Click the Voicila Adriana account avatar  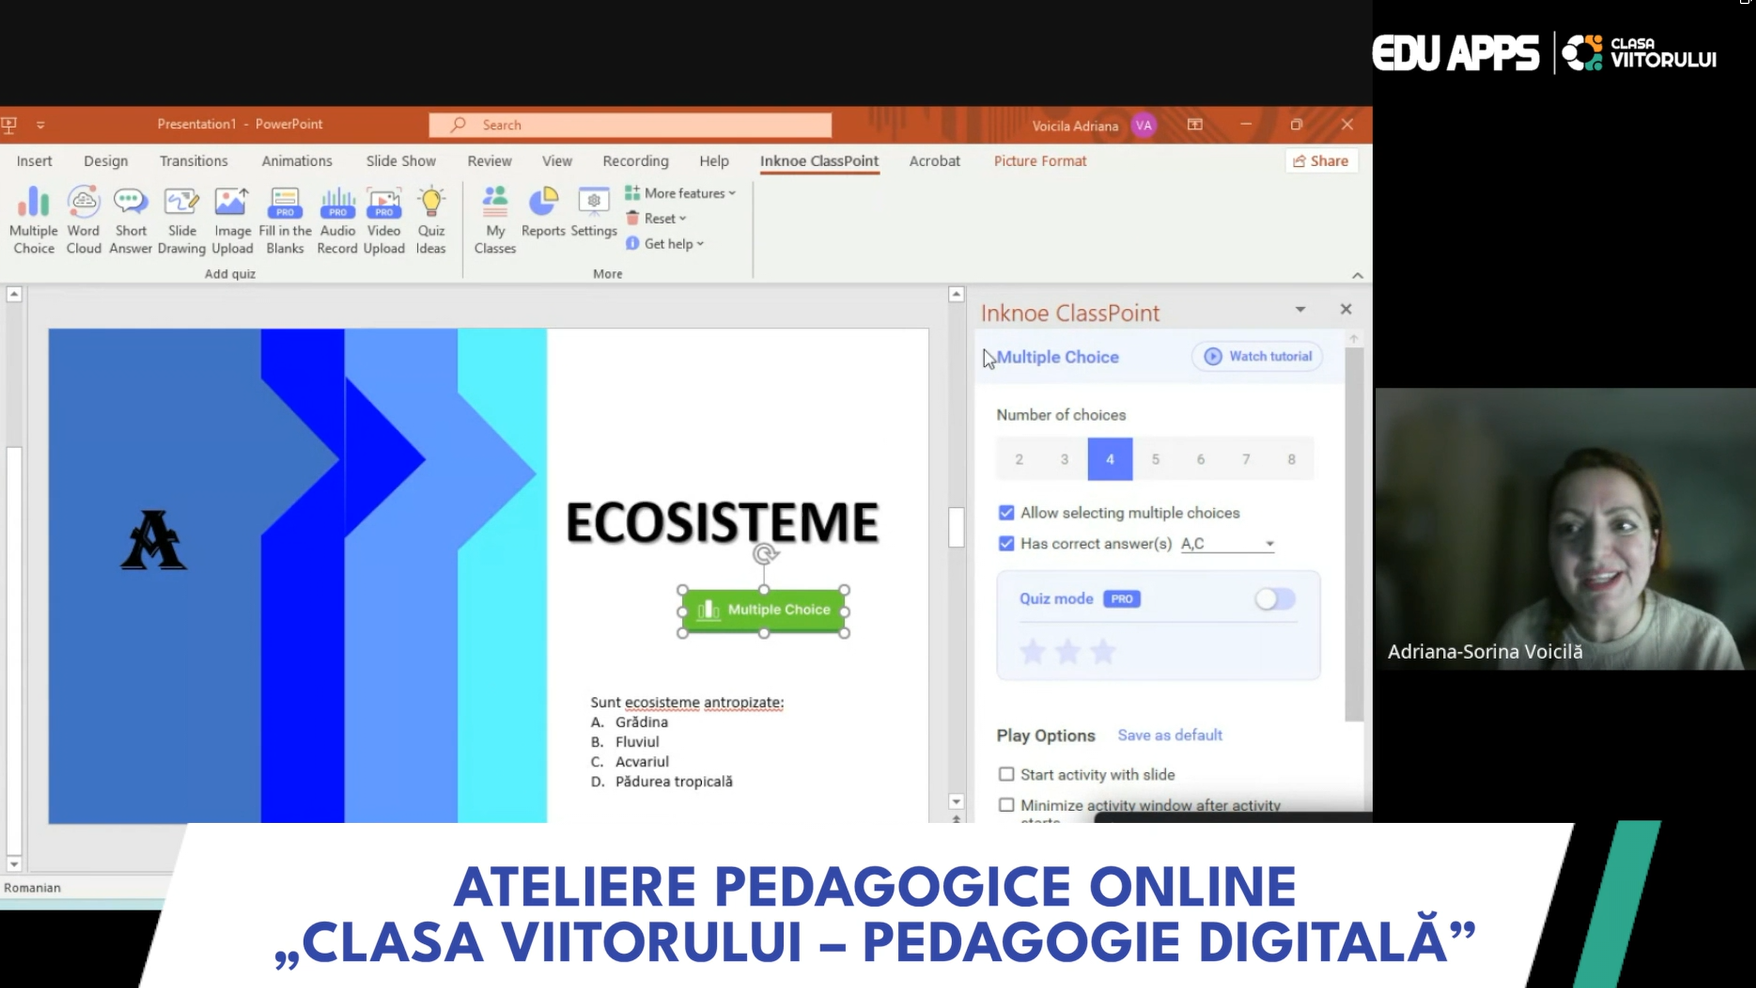[1144, 125]
